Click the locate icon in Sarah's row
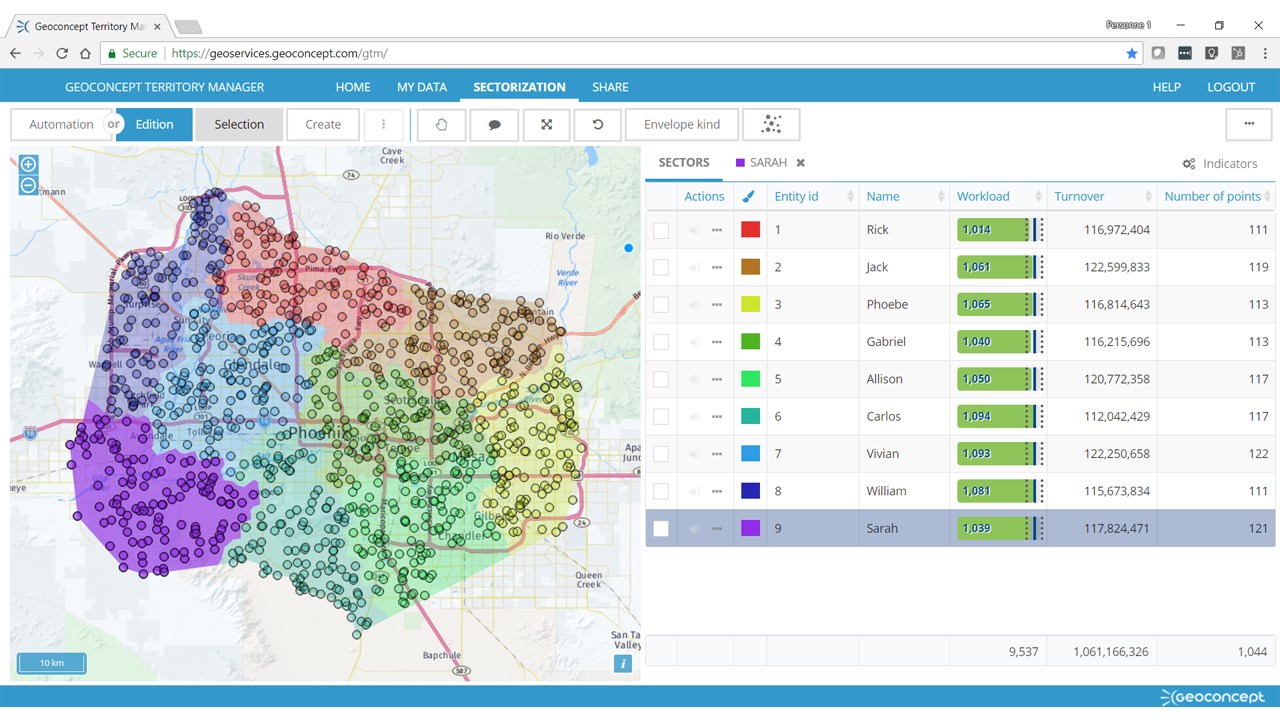Viewport: 1280px width, 720px height. point(694,529)
